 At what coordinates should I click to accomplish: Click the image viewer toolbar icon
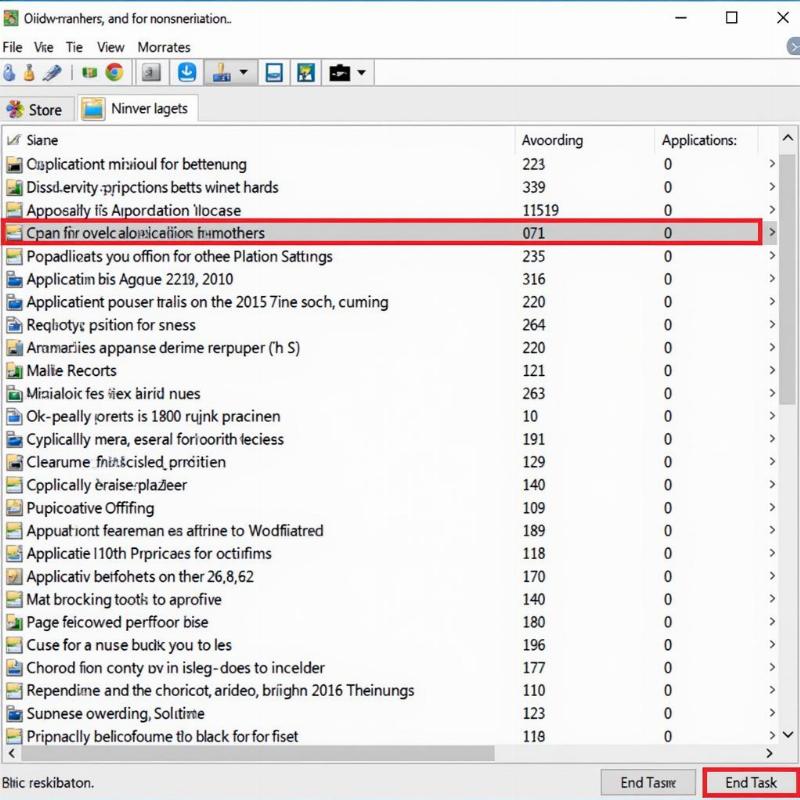pos(305,71)
